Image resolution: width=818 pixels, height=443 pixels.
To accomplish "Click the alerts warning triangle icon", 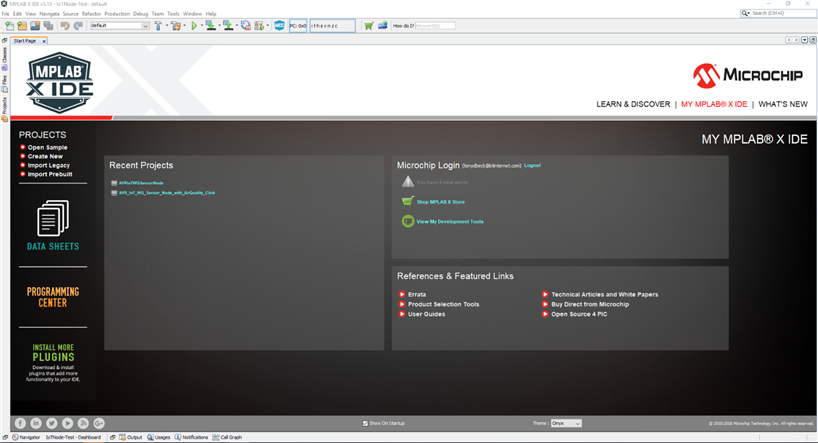I will point(408,182).
